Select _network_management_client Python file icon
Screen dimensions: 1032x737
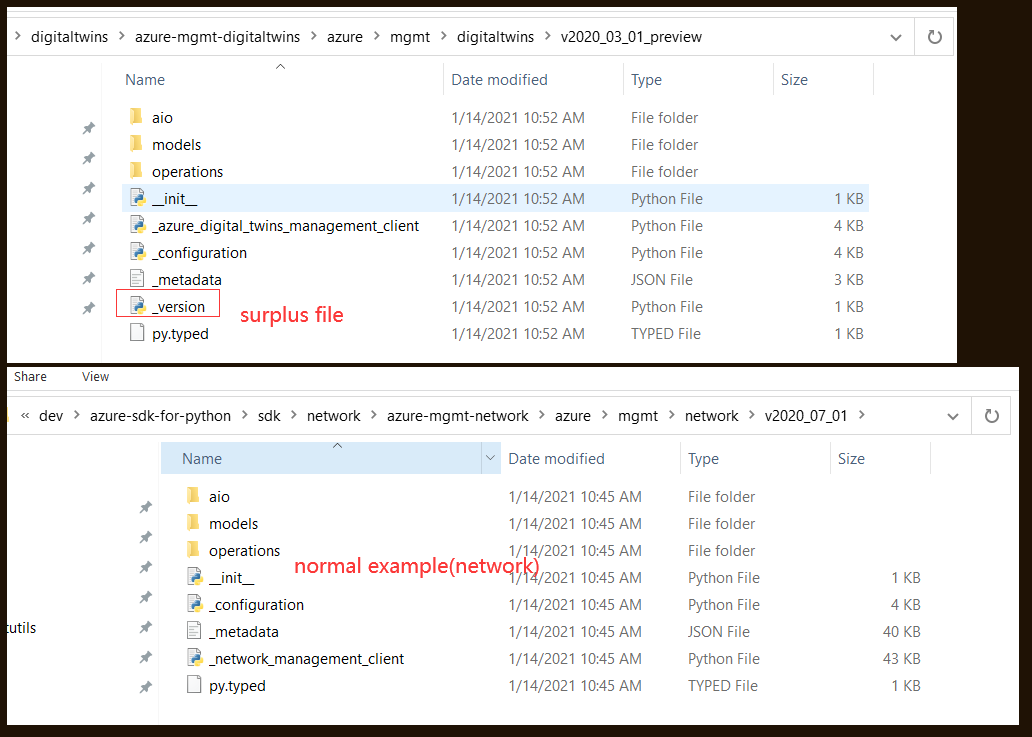[195, 658]
